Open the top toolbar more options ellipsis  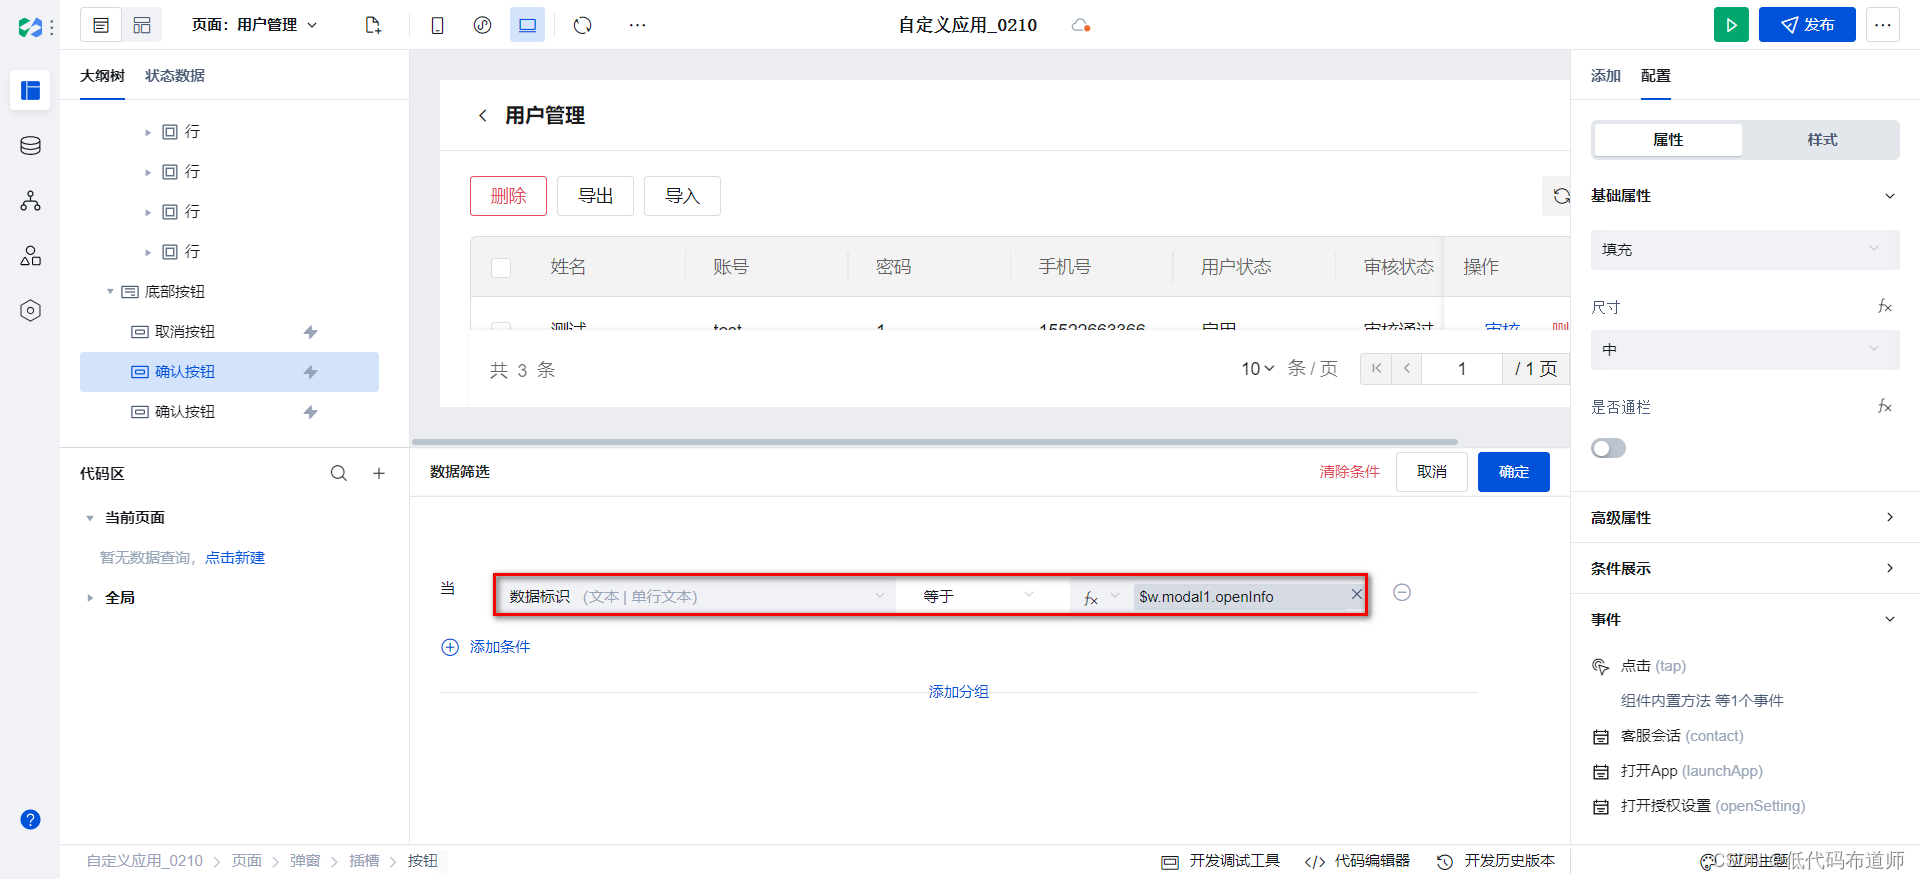point(638,25)
